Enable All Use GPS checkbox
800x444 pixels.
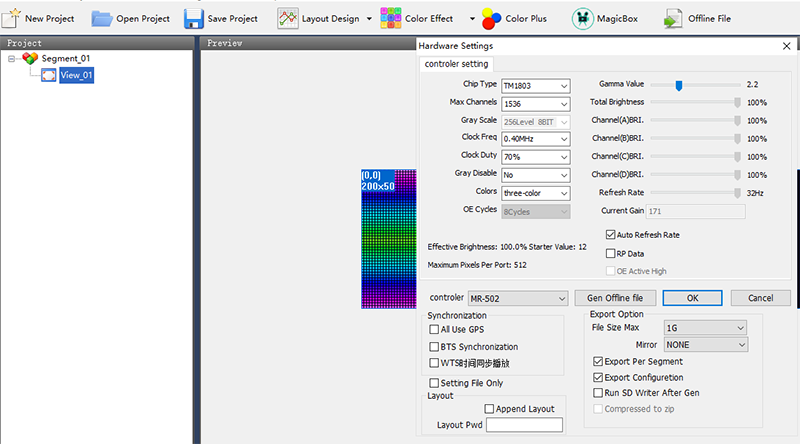434,330
